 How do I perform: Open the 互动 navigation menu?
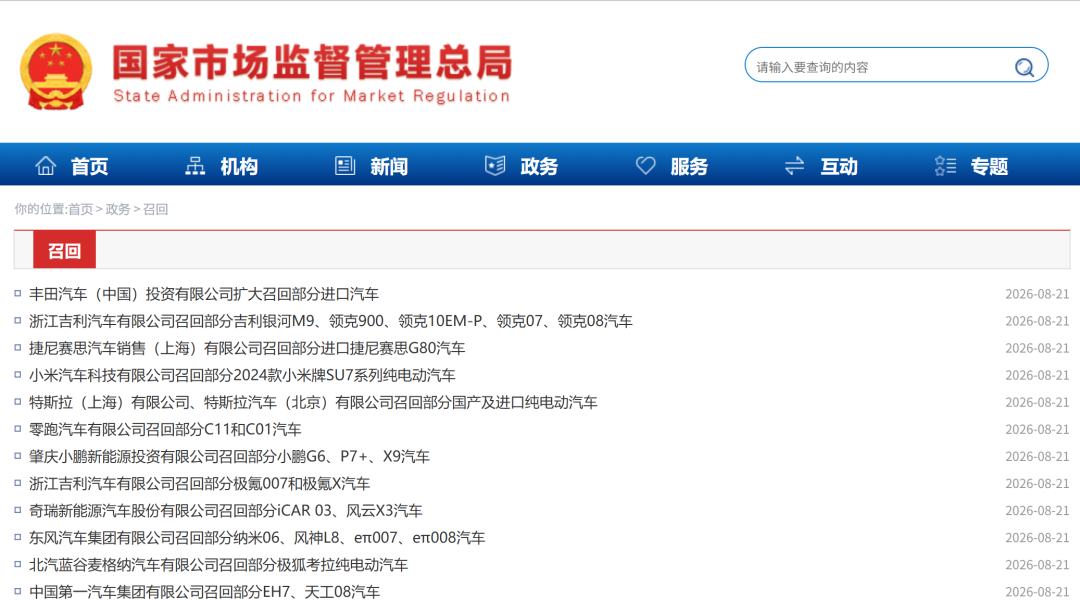click(839, 166)
